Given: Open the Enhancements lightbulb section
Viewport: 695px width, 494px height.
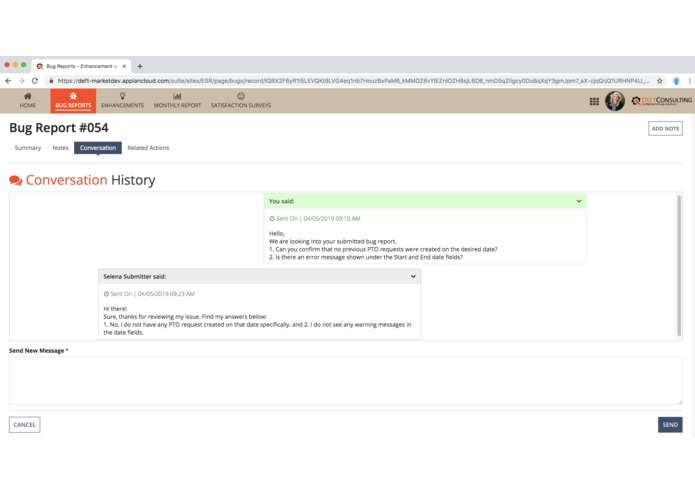Looking at the screenshot, I should [x=122, y=101].
